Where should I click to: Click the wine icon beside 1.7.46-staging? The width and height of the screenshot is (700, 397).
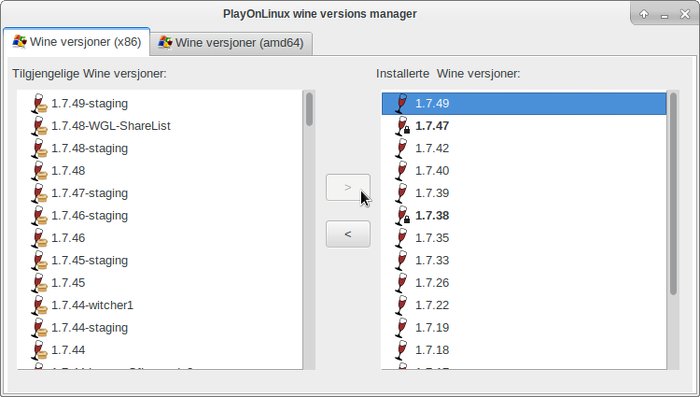coord(39,215)
